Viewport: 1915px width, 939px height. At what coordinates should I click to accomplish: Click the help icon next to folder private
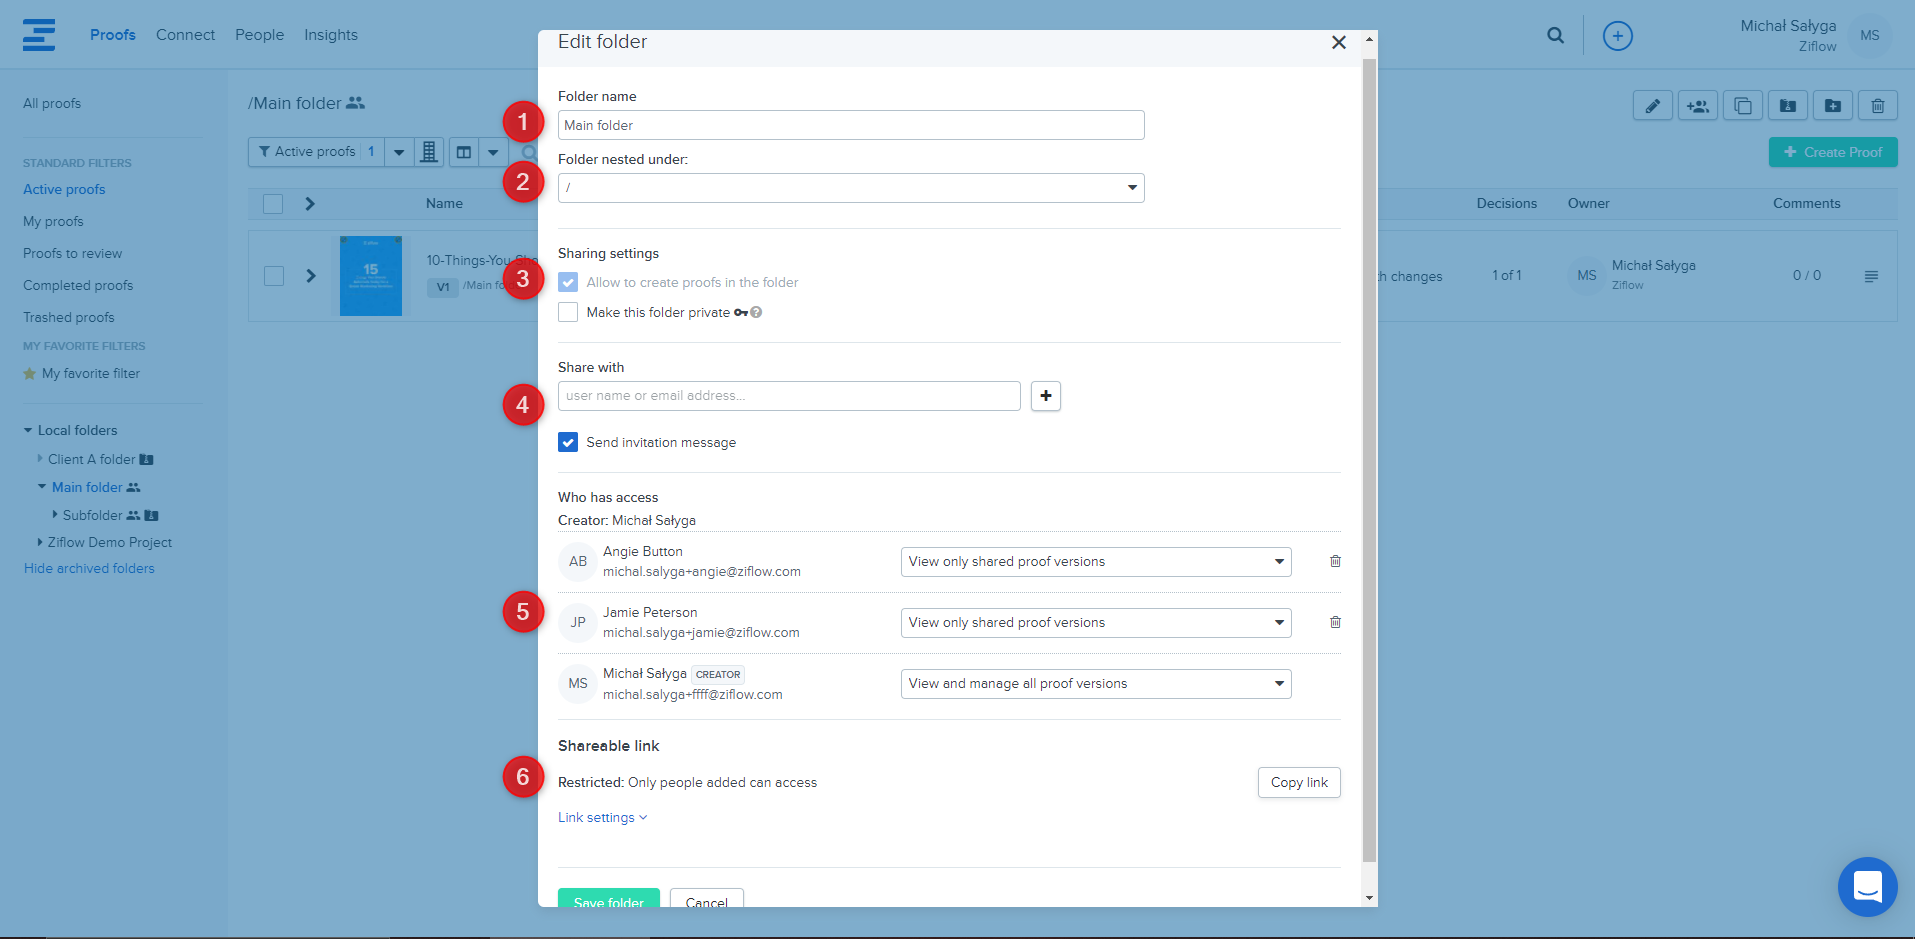[756, 312]
